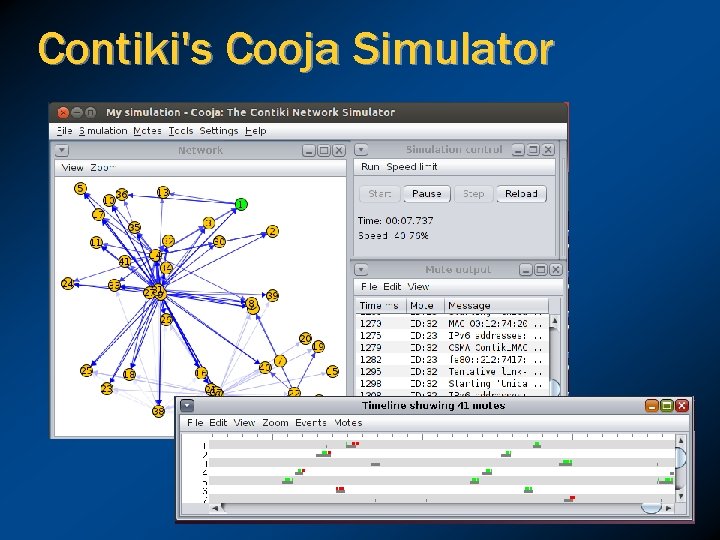Open Speed limit menu
The height and width of the screenshot is (540, 720).
(412, 167)
